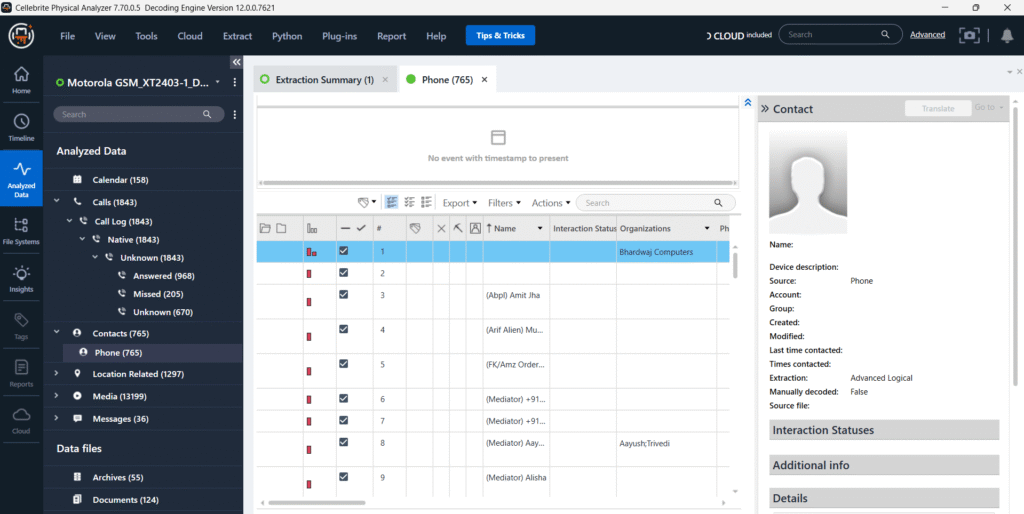Uncheck the checkbox in row 1

click(x=344, y=250)
